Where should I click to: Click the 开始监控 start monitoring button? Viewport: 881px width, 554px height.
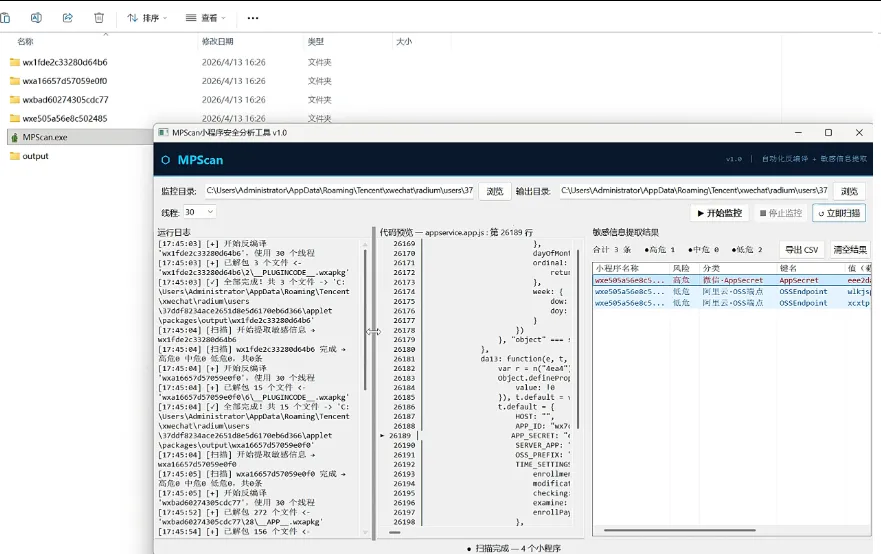[720, 213]
